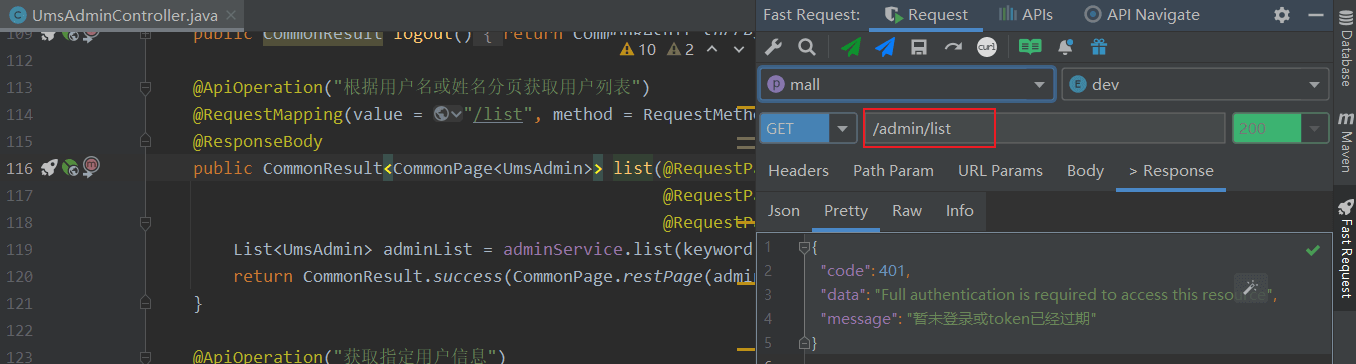Image resolution: width=1356 pixels, height=364 pixels.
Task: Open the URL Params tab
Action: coord(1000,171)
